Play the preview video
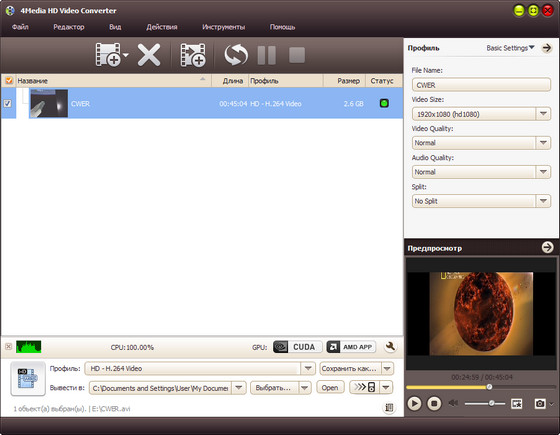Screen dimensions: 560x435 414,404
